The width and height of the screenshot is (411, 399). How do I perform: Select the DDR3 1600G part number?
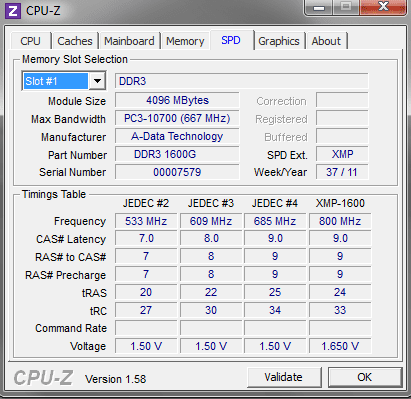click(177, 154)
